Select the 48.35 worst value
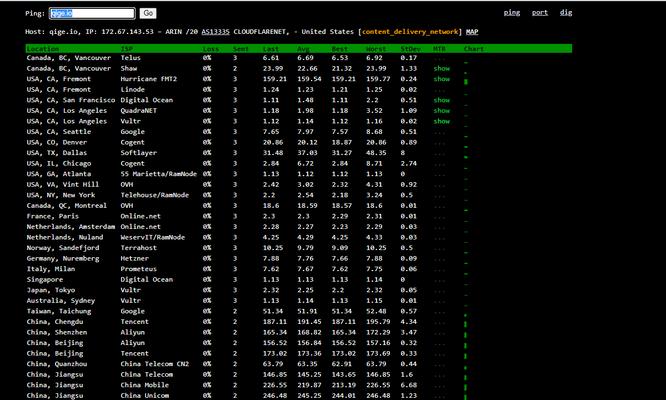Image resolution: width=666 pixels, height=400 pixels. coord(376,153)
